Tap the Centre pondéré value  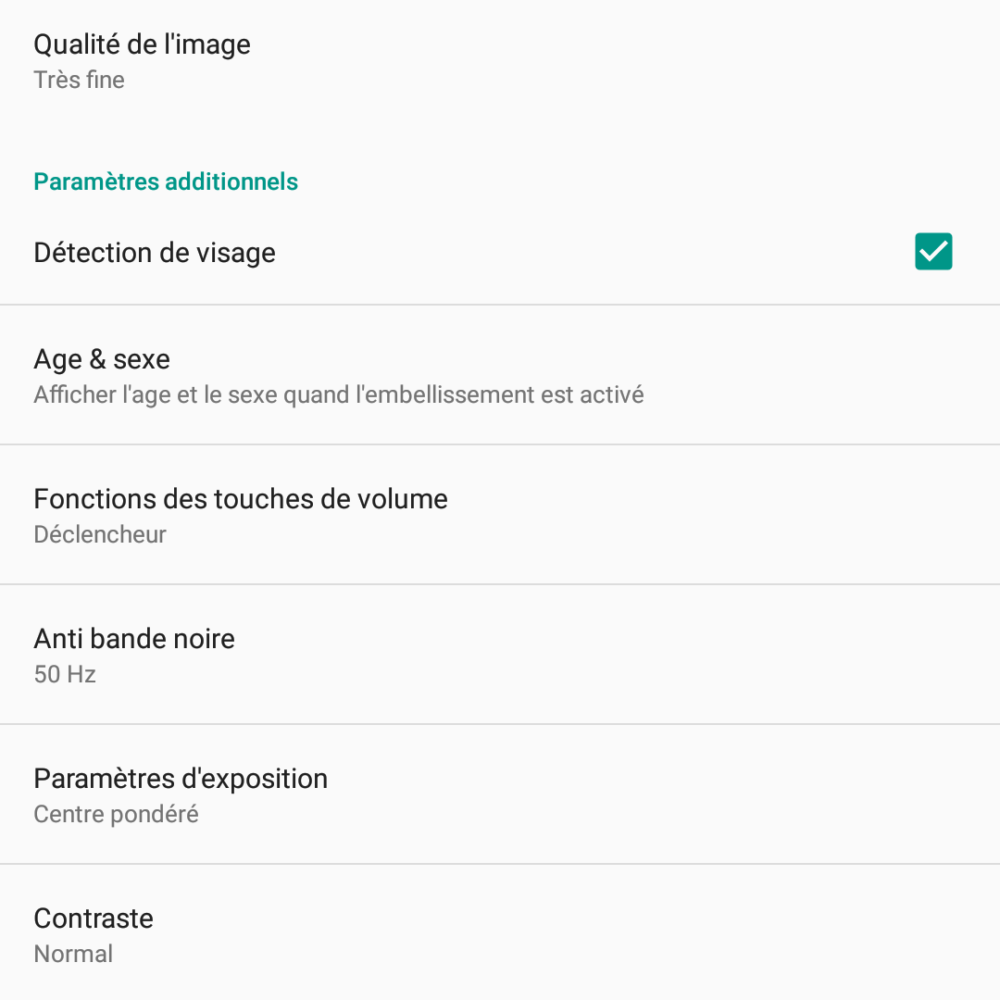116,814
